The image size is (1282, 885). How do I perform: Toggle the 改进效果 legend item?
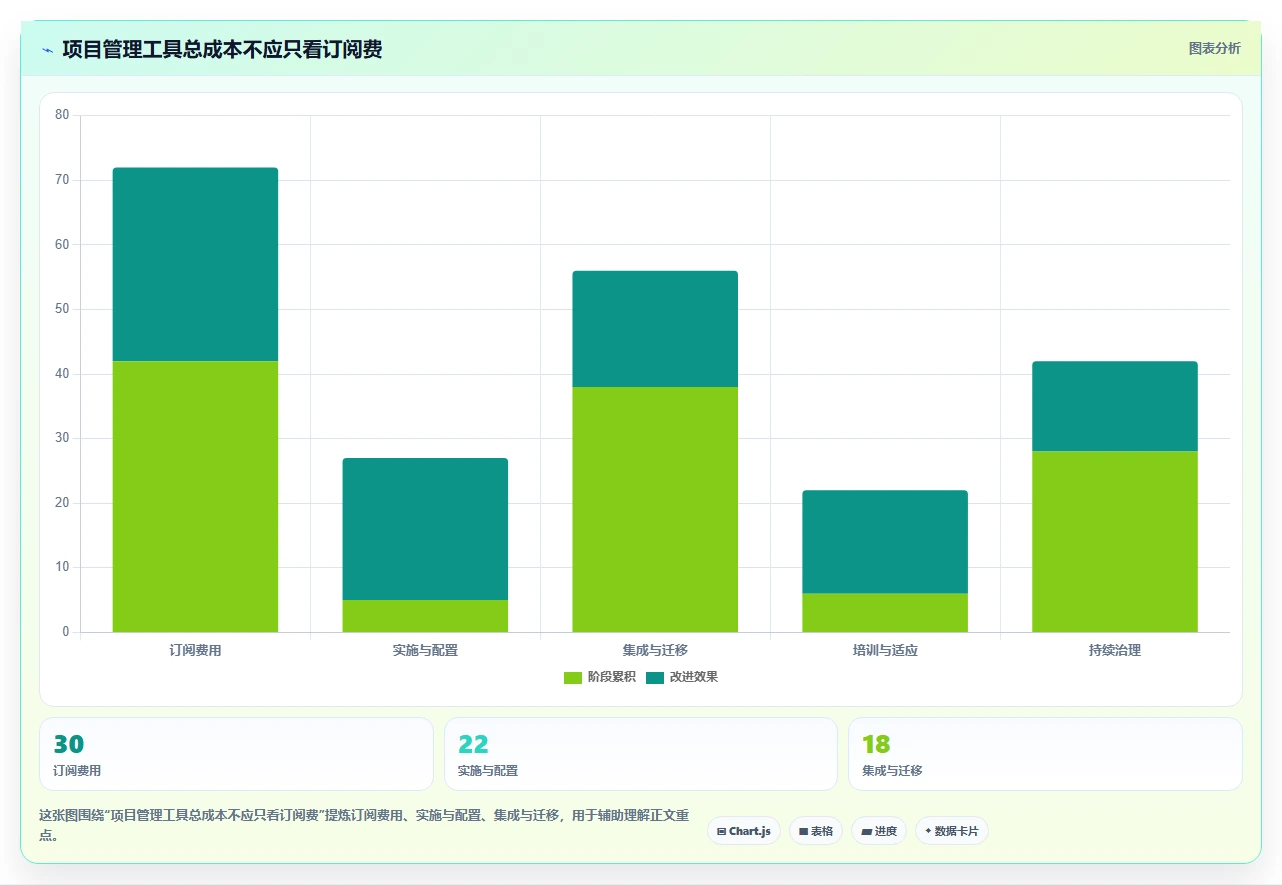[x=682, y=677]
